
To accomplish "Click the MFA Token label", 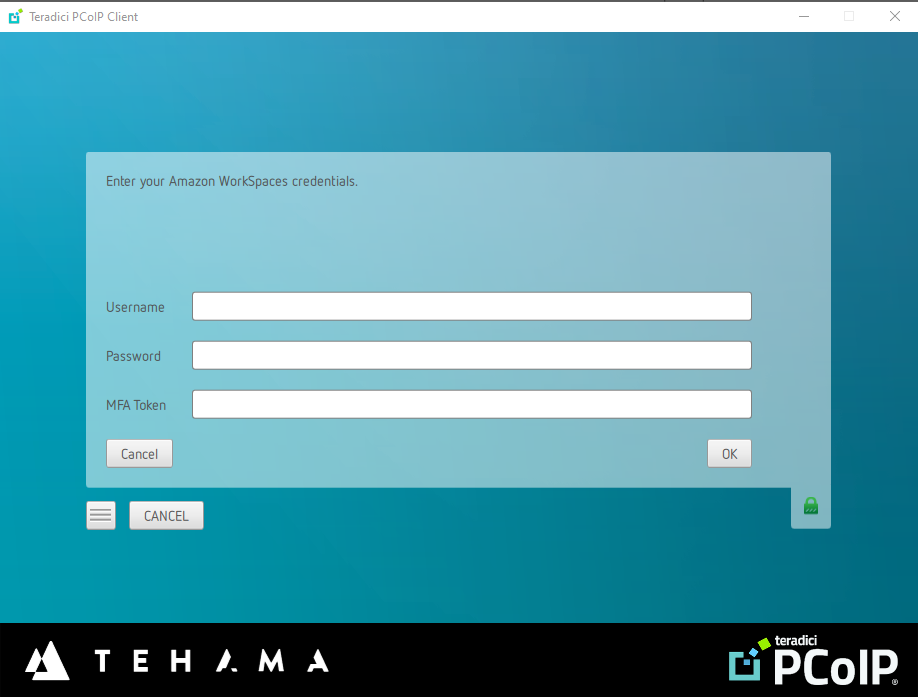I will click(x=136, y=405).
